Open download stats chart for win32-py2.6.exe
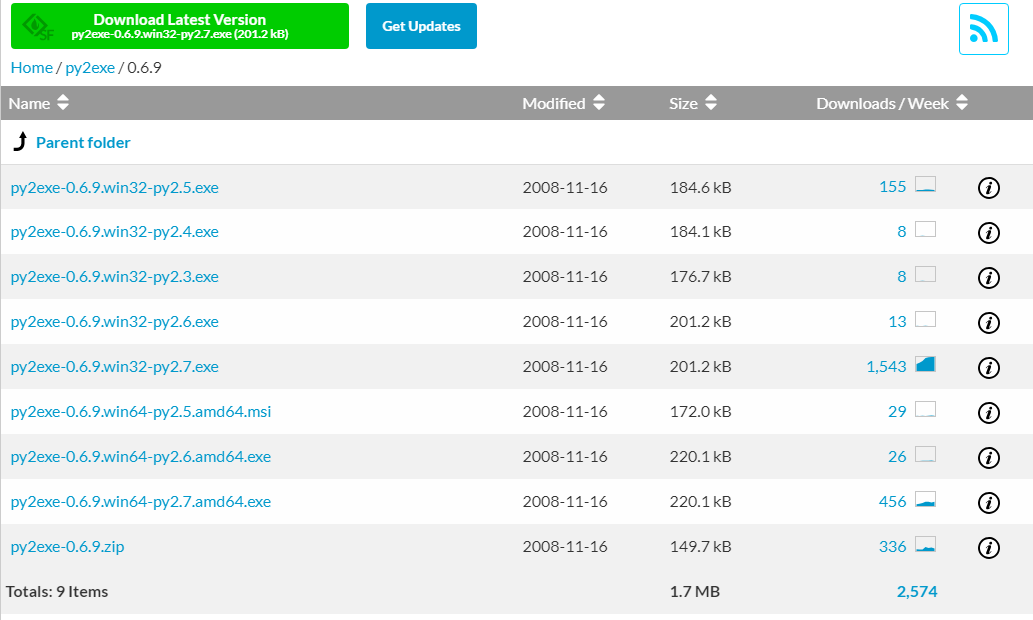Image resolution: width=1033 pixels, height=620 pixels. [x=926, y=320]
